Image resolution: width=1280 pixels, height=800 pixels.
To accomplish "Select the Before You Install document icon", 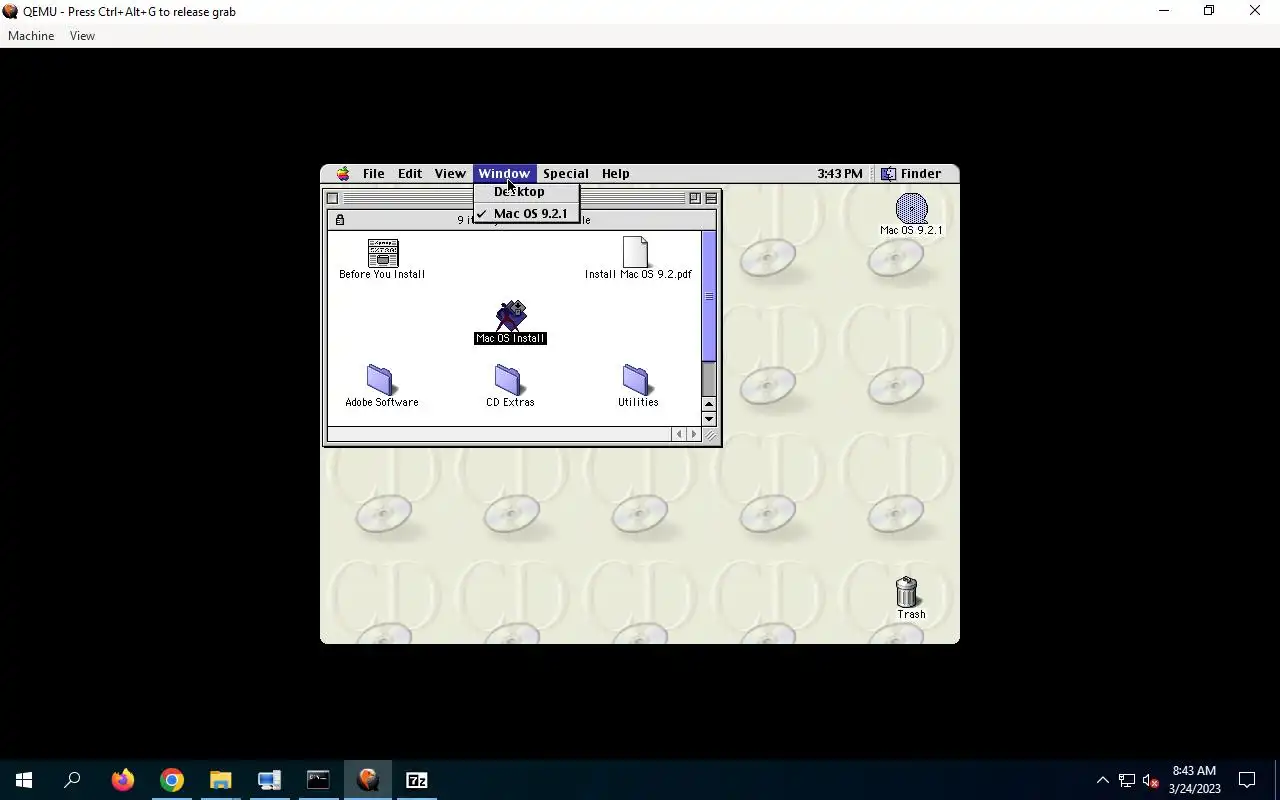I will (x=383, y=253).
